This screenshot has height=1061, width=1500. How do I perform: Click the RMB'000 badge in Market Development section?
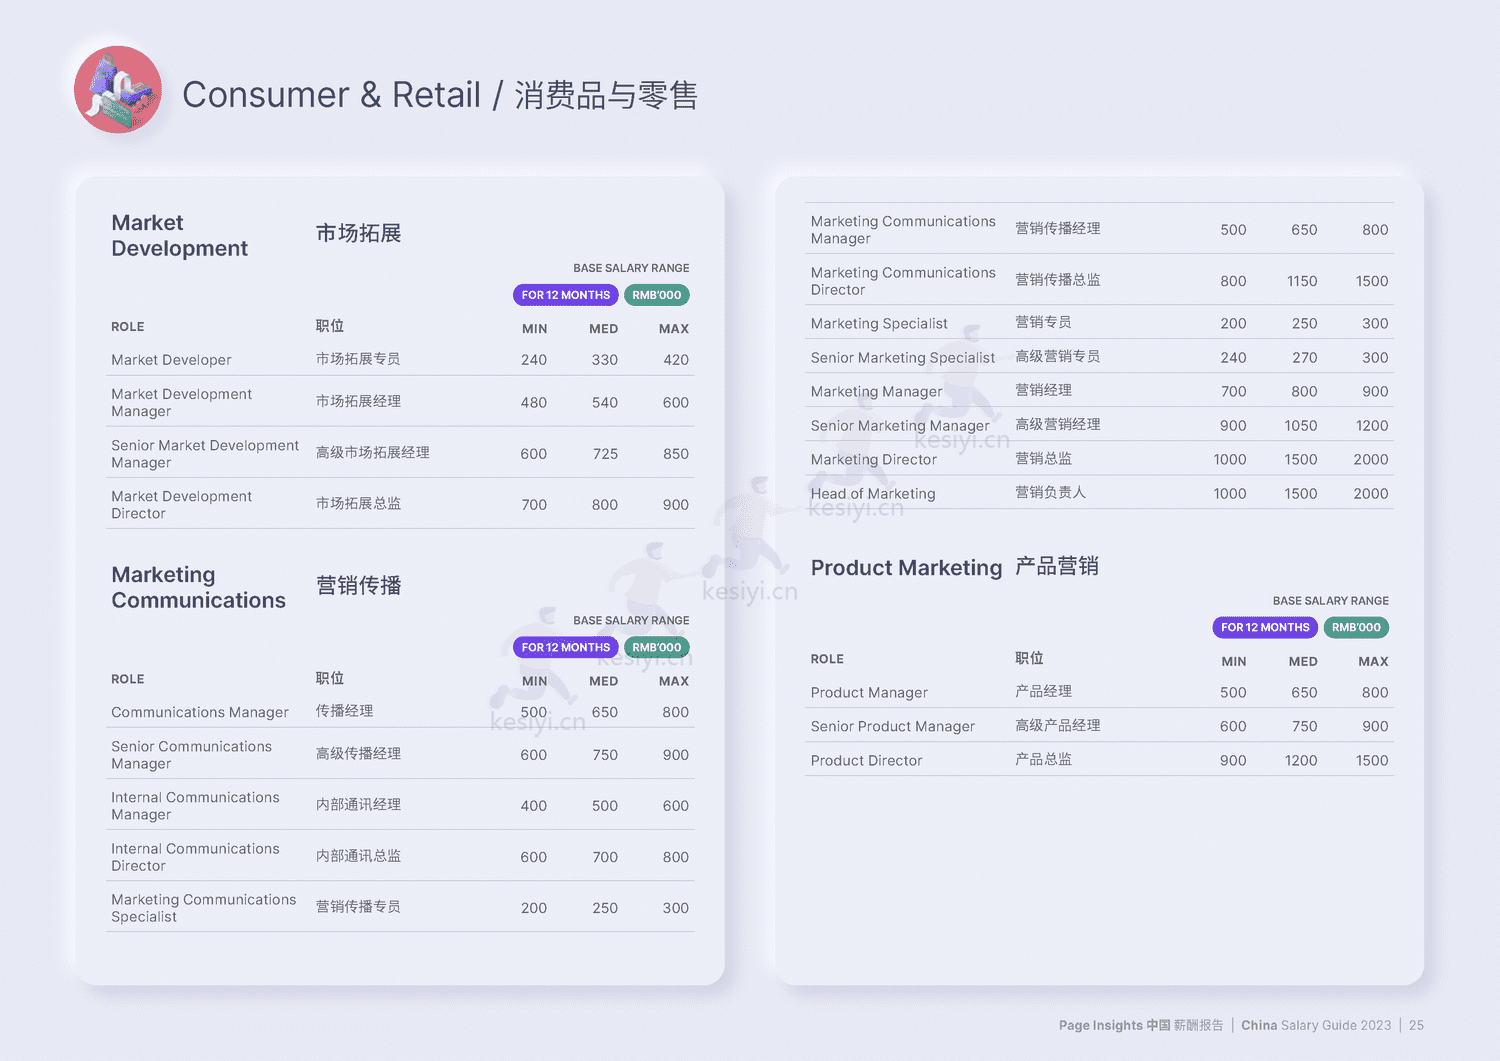(x=657, y=295)
